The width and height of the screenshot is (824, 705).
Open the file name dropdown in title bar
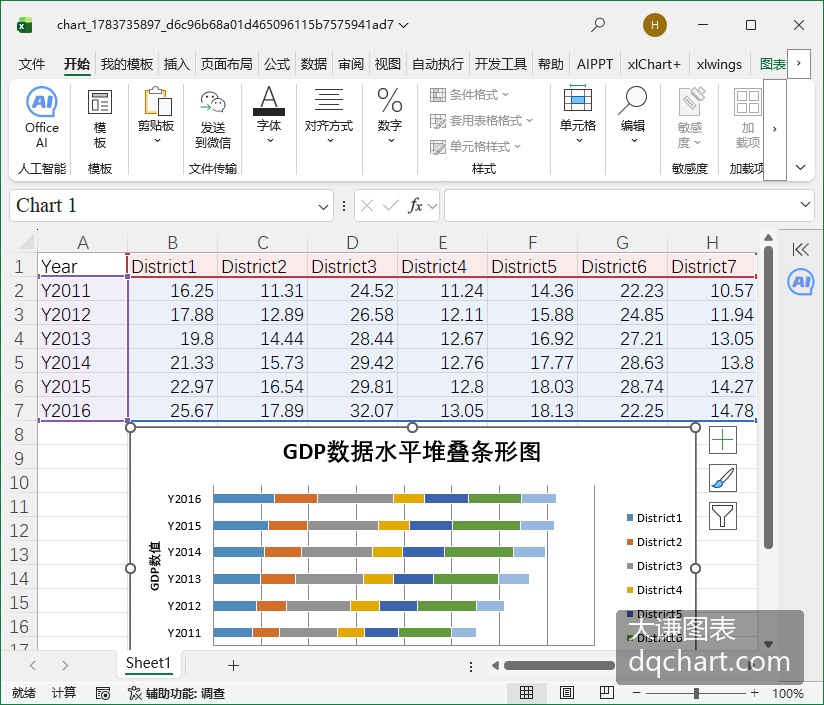[404, 25]
